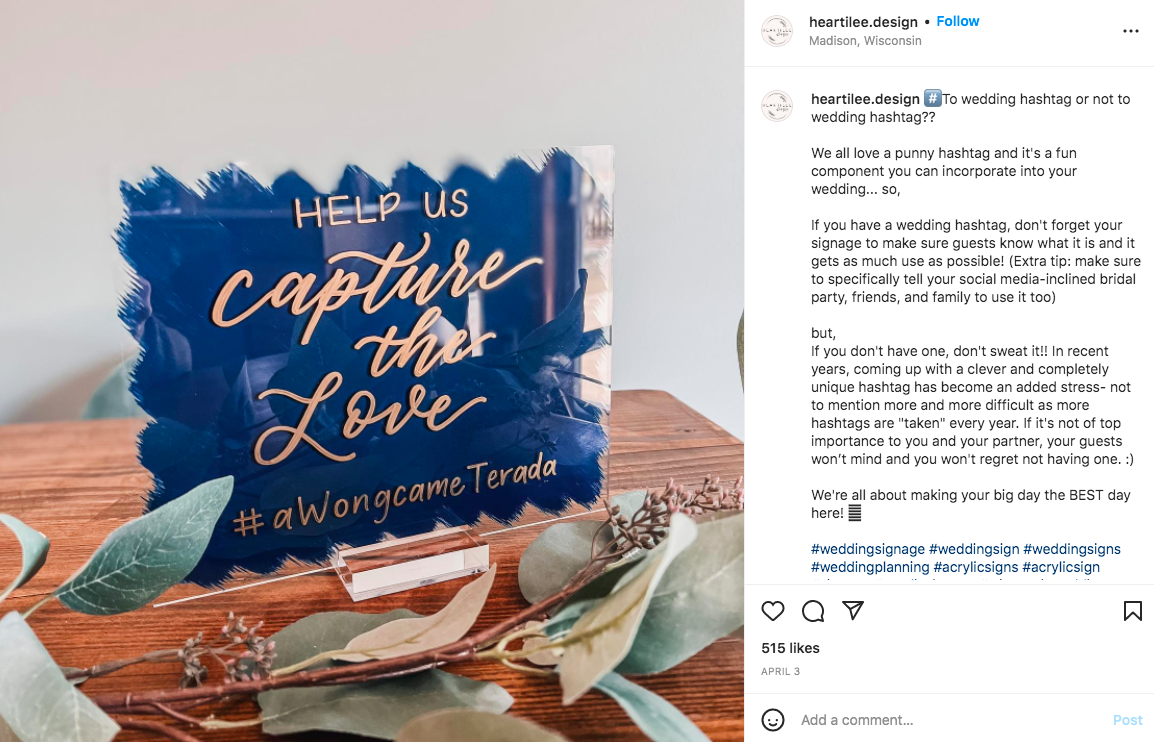The height and width of the screenshot is (742, 1154).
Task: Open heartilee.design username in caption
Action: click(x=866, y=99)
